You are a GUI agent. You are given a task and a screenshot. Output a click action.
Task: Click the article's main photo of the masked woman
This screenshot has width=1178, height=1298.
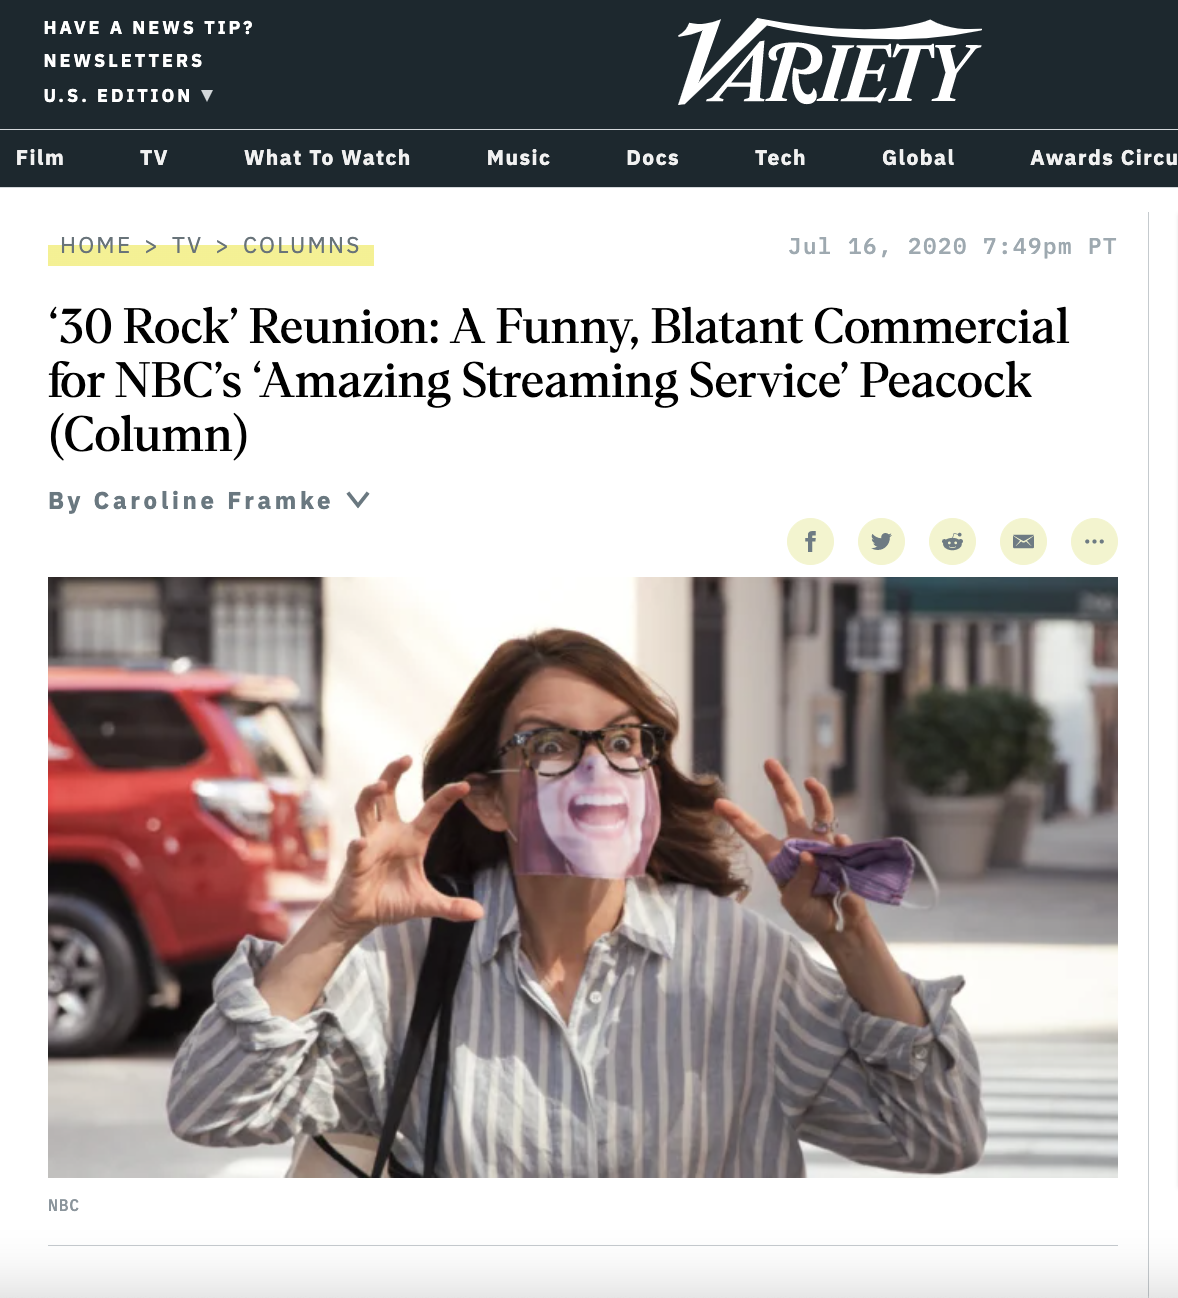[x=583, y=877]
